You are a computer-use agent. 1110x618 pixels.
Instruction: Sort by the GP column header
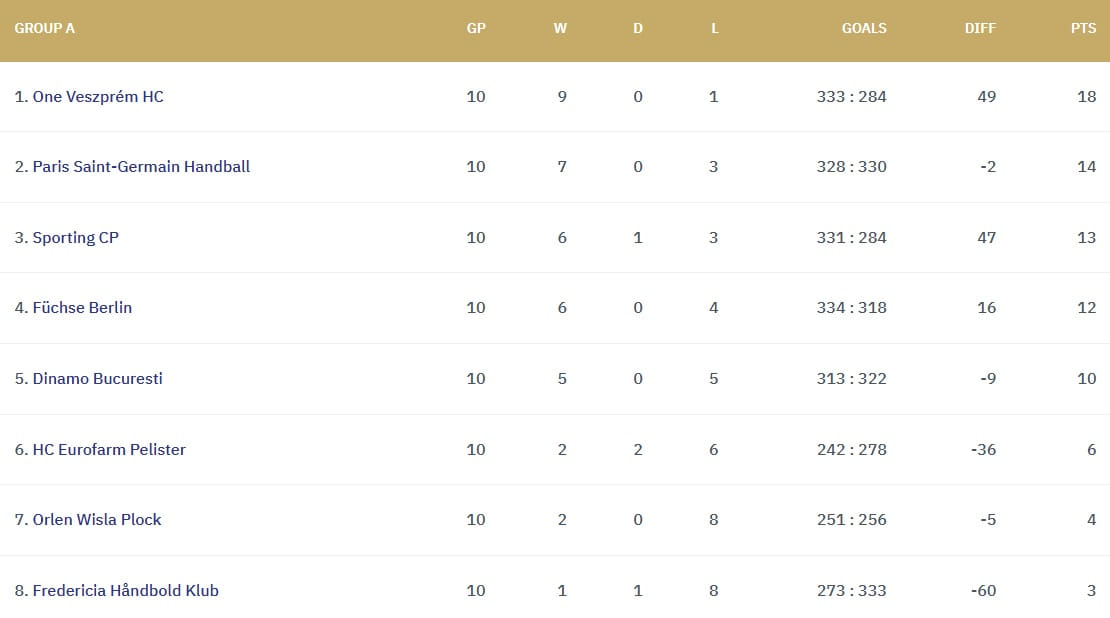[x=476, y=28]
